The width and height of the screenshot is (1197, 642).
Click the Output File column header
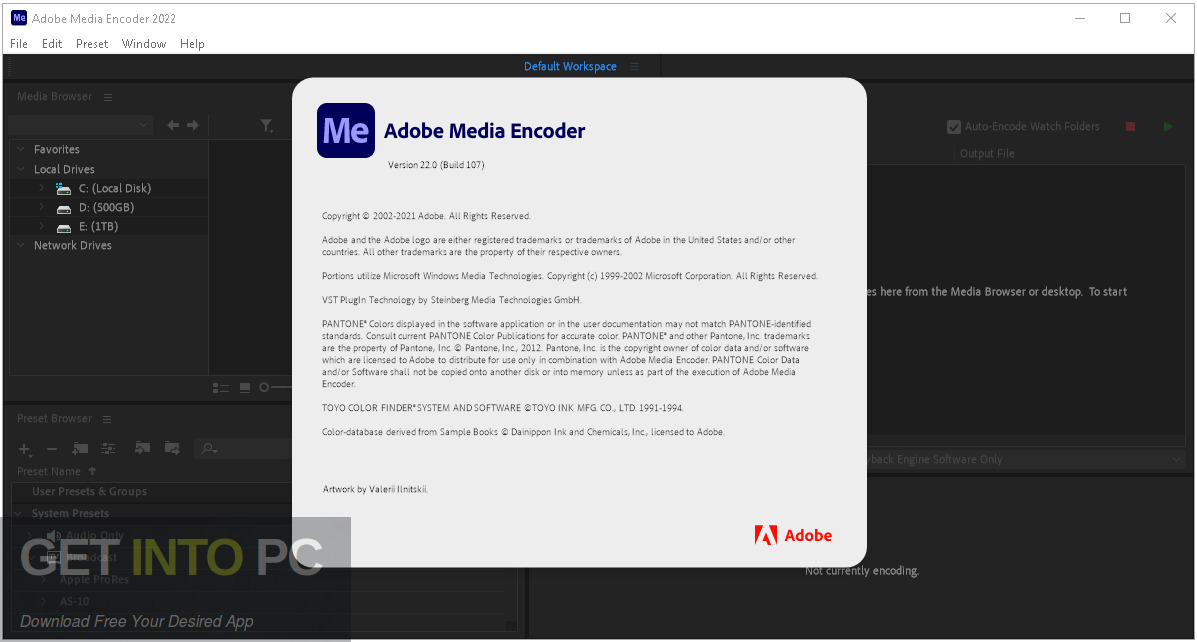point(987,153)
